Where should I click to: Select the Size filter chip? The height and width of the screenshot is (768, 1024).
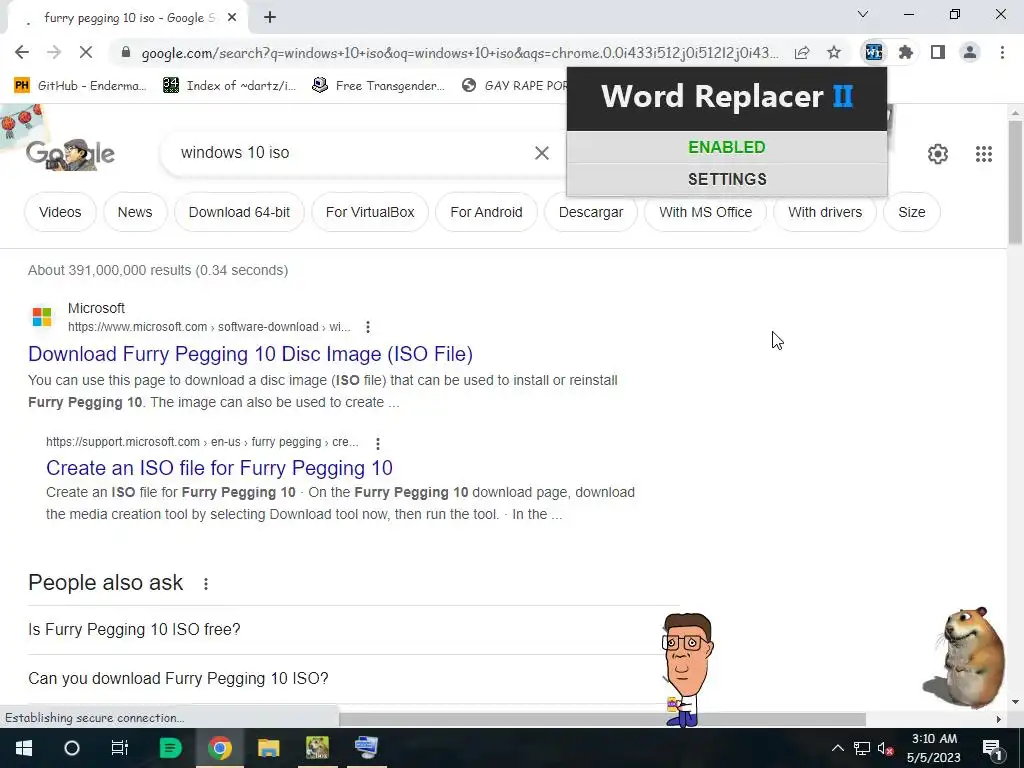point(912,212)
